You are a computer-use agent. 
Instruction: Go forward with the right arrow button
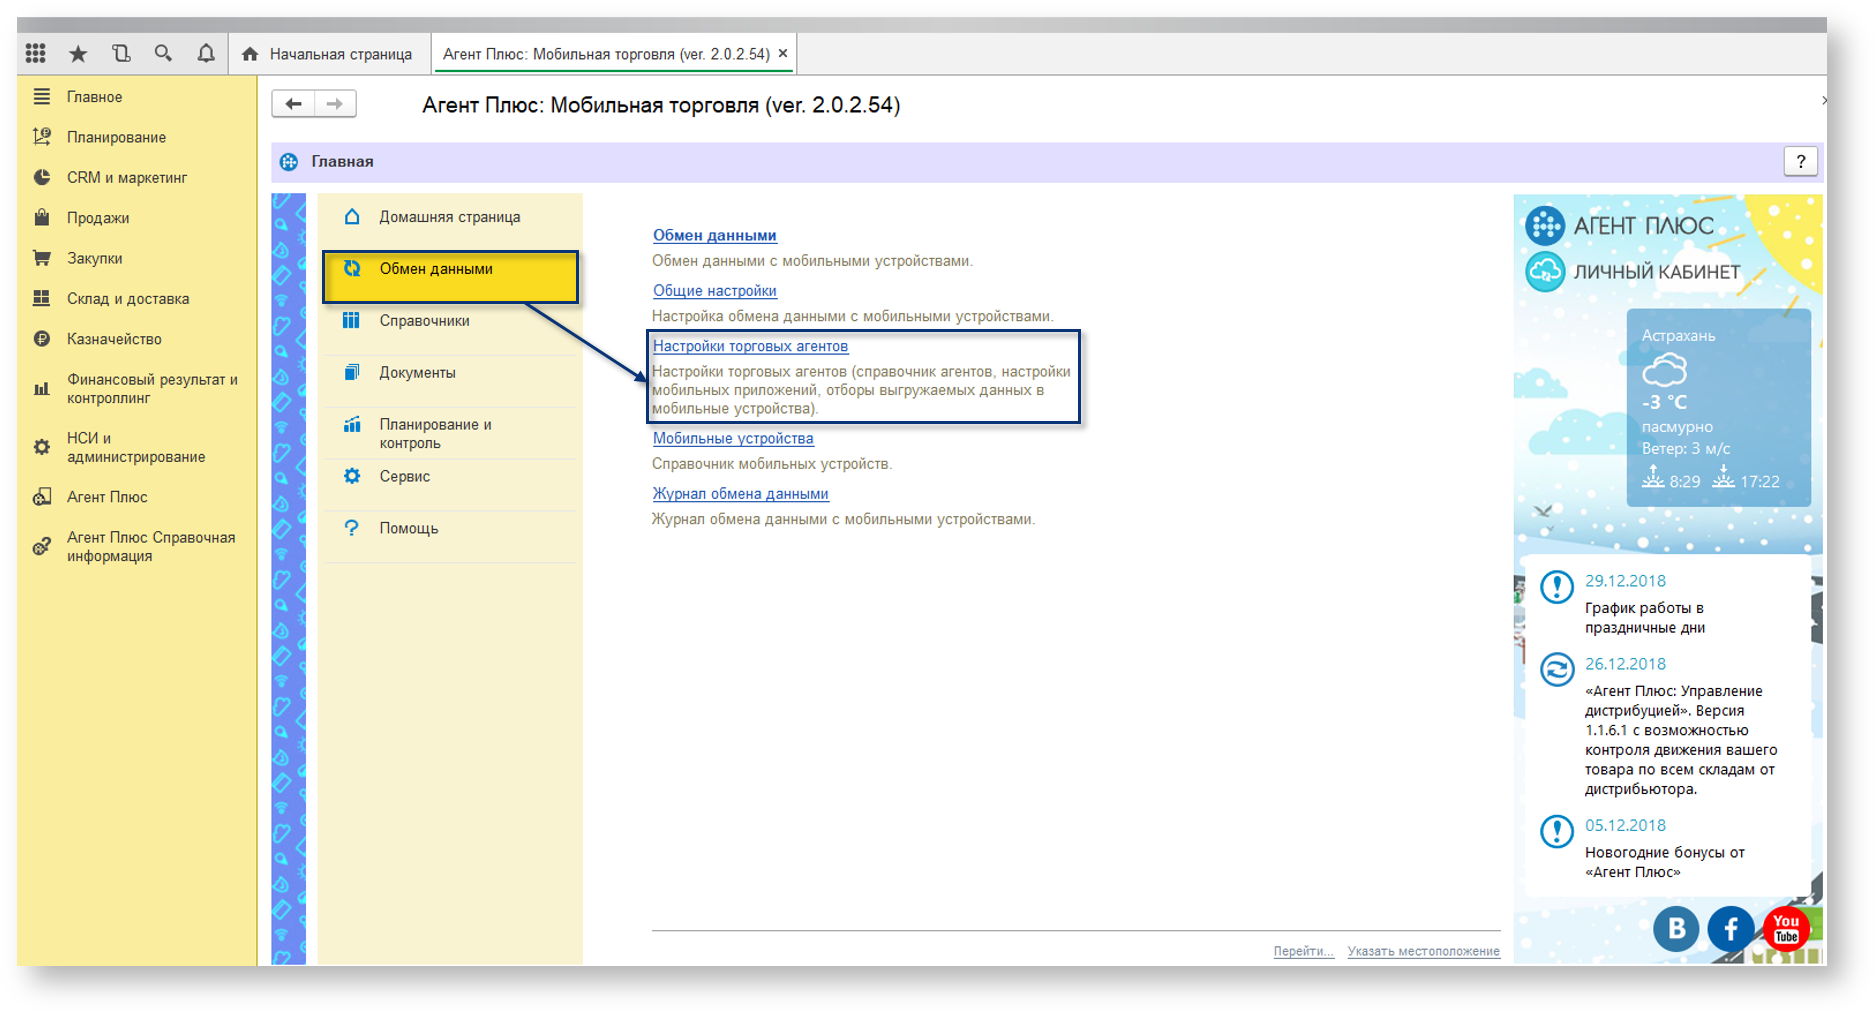point(335,104)
